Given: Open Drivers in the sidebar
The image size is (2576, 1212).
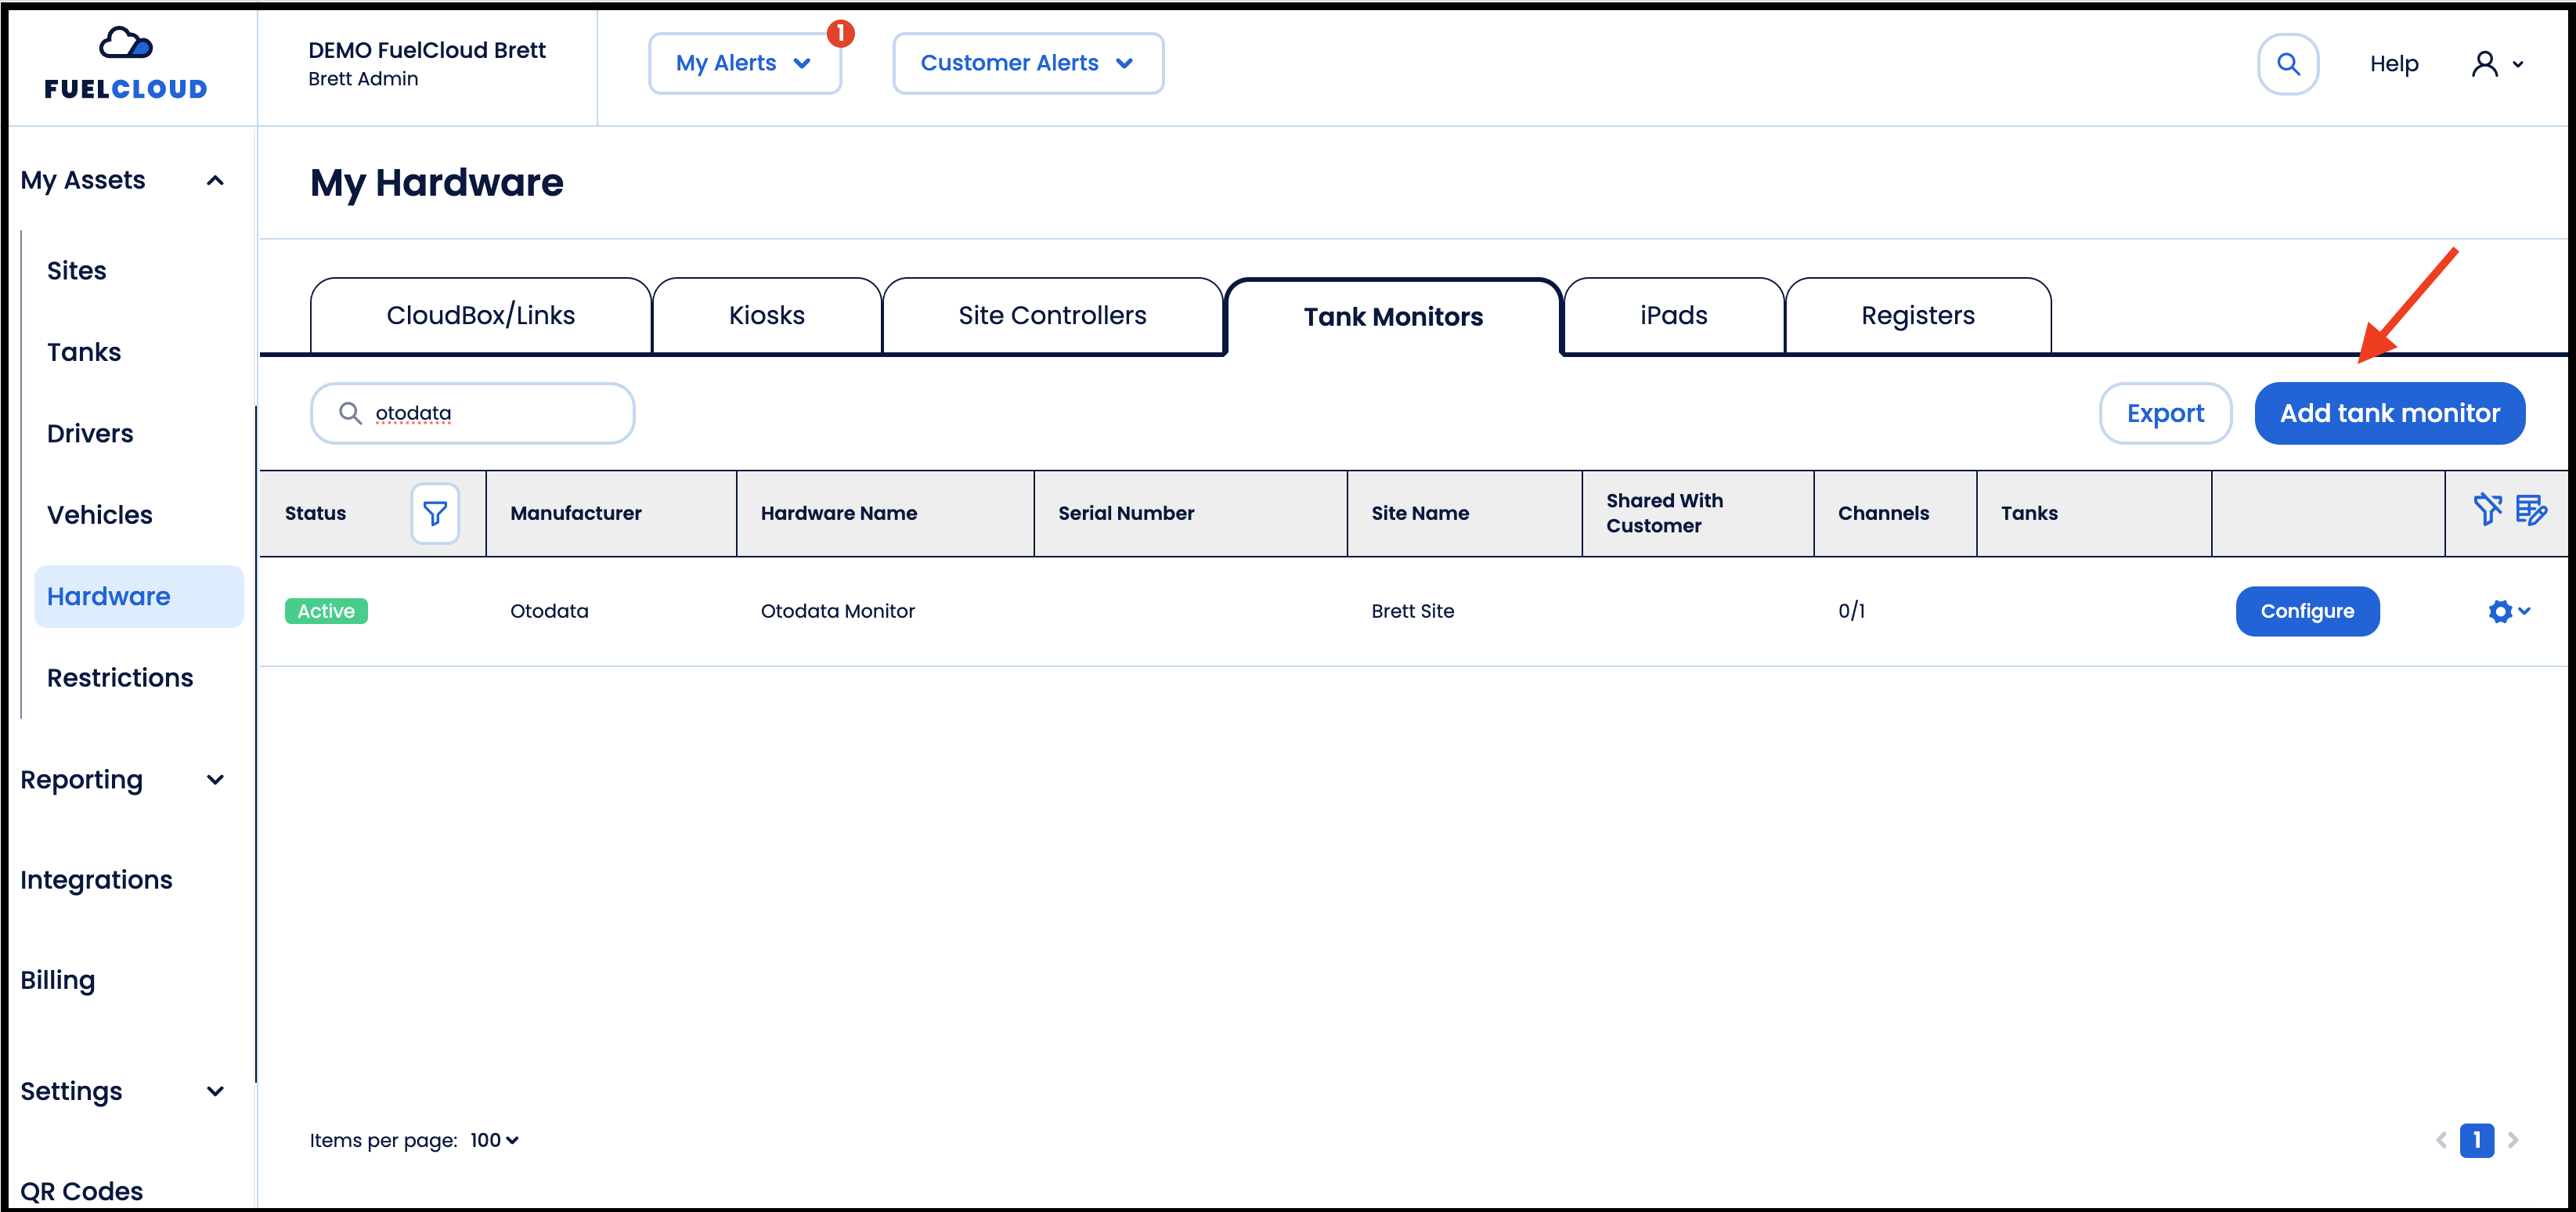Looking at the screenshot, I should point(90,434).
